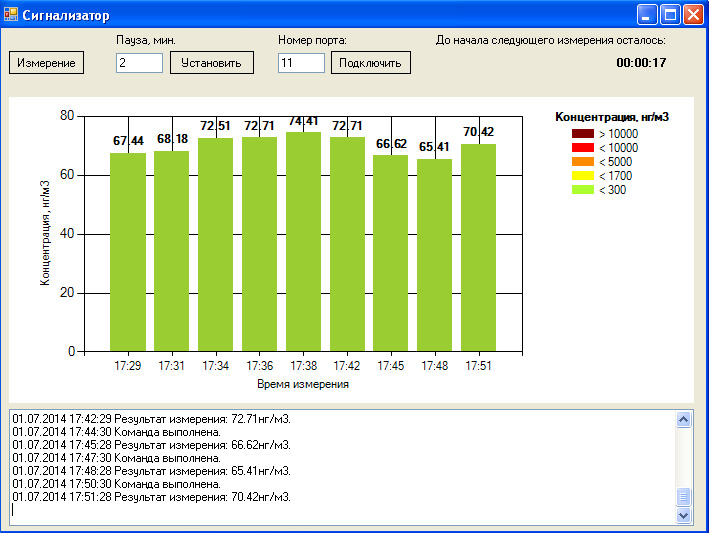This screenshot has width=709, height=533.
Task: Select the 17:42 bar in chart
Action: (347, 244)
